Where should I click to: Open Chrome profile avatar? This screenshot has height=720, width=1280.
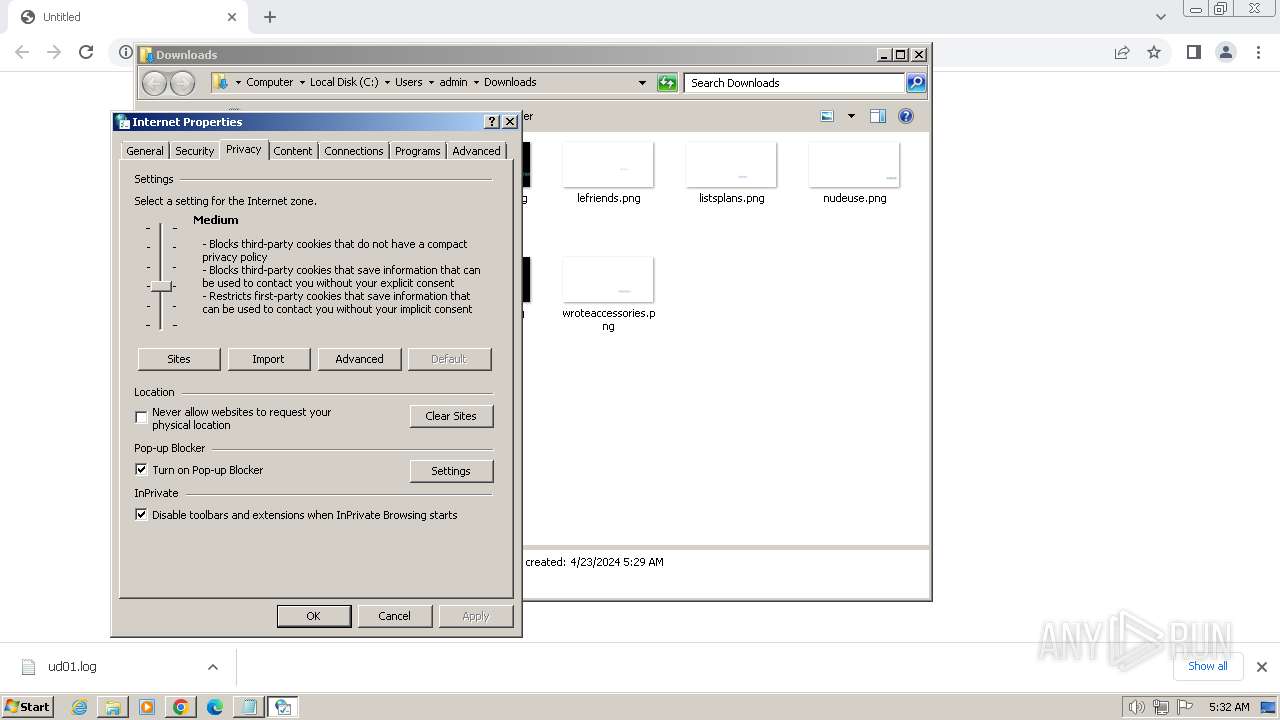[1225, 52]
